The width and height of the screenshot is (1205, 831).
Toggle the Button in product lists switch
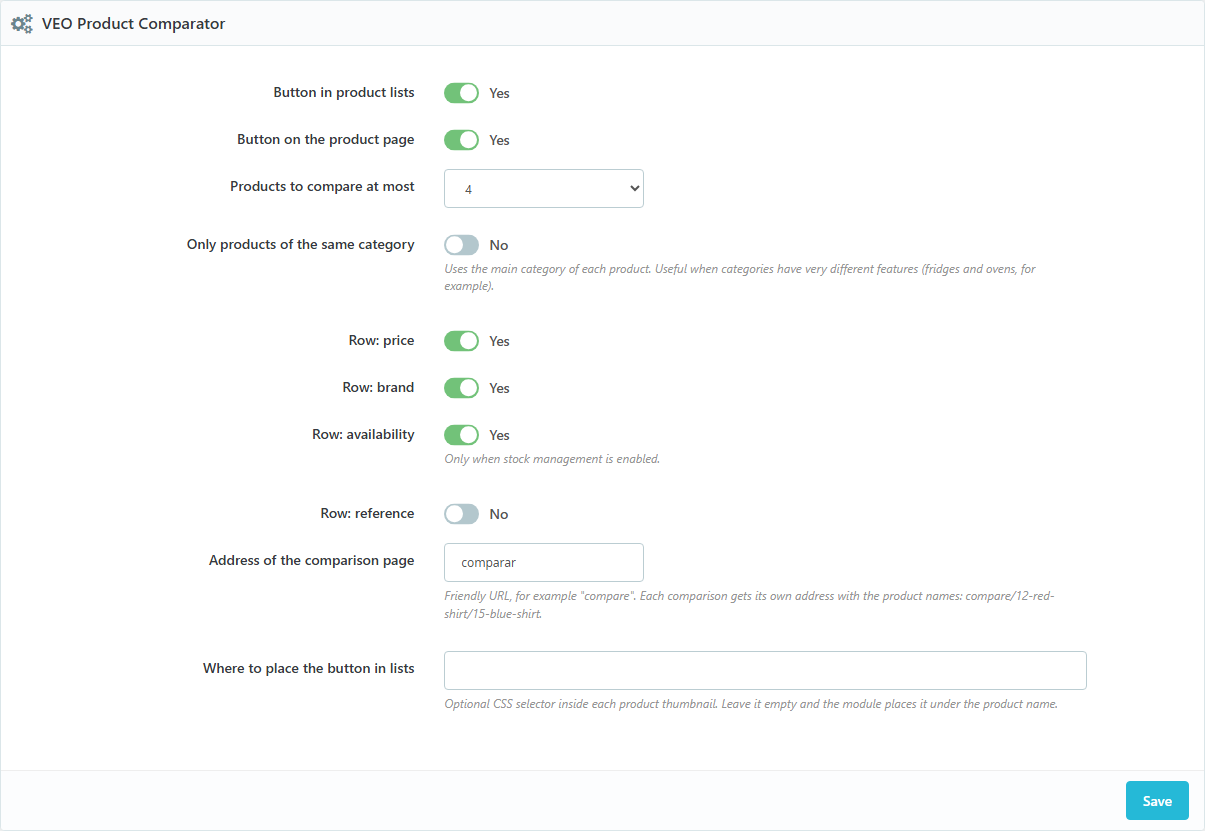[461, 93]
